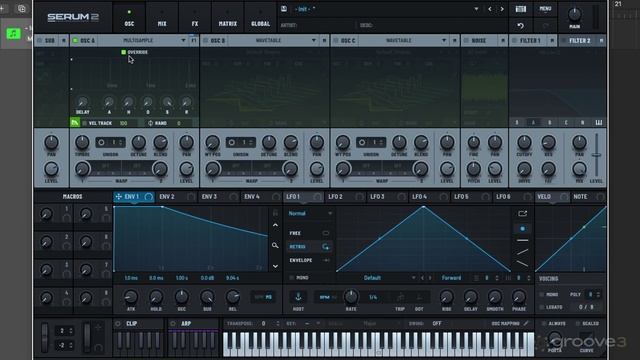
Task: Open the MENU dropdown
Action: pos(545,9)
